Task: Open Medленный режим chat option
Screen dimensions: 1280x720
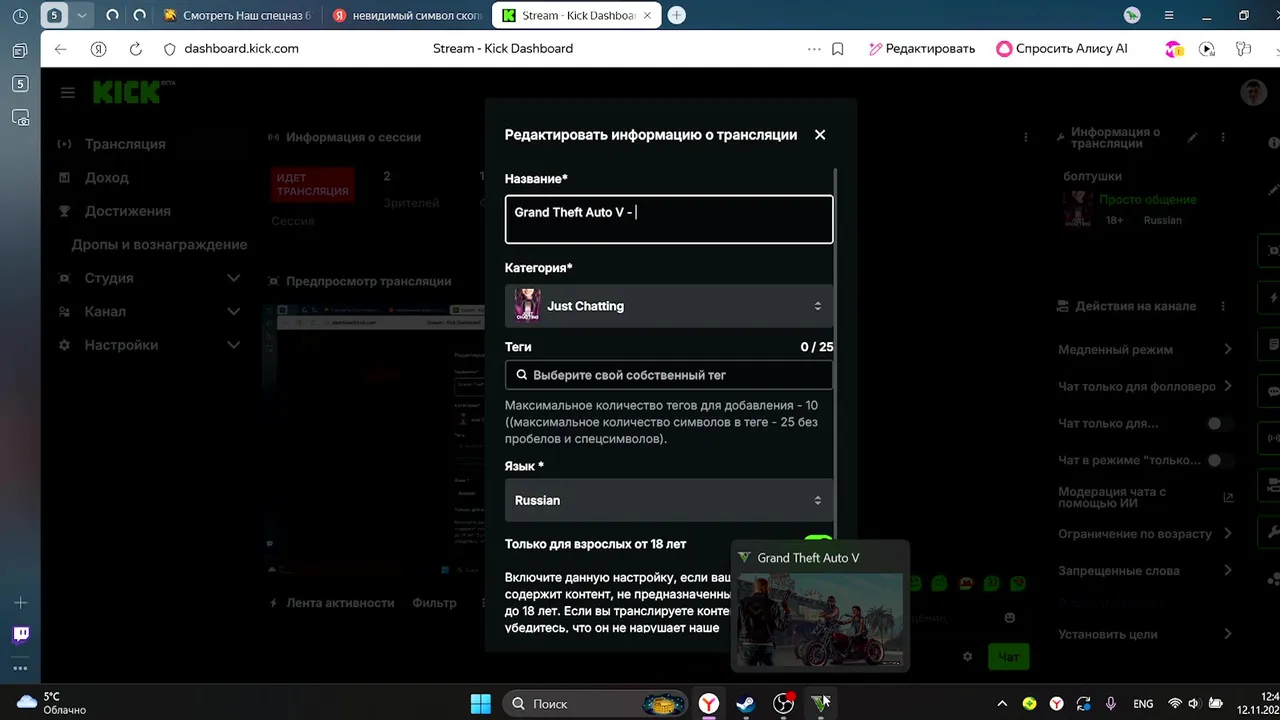Action: (x=1145, y=350)
